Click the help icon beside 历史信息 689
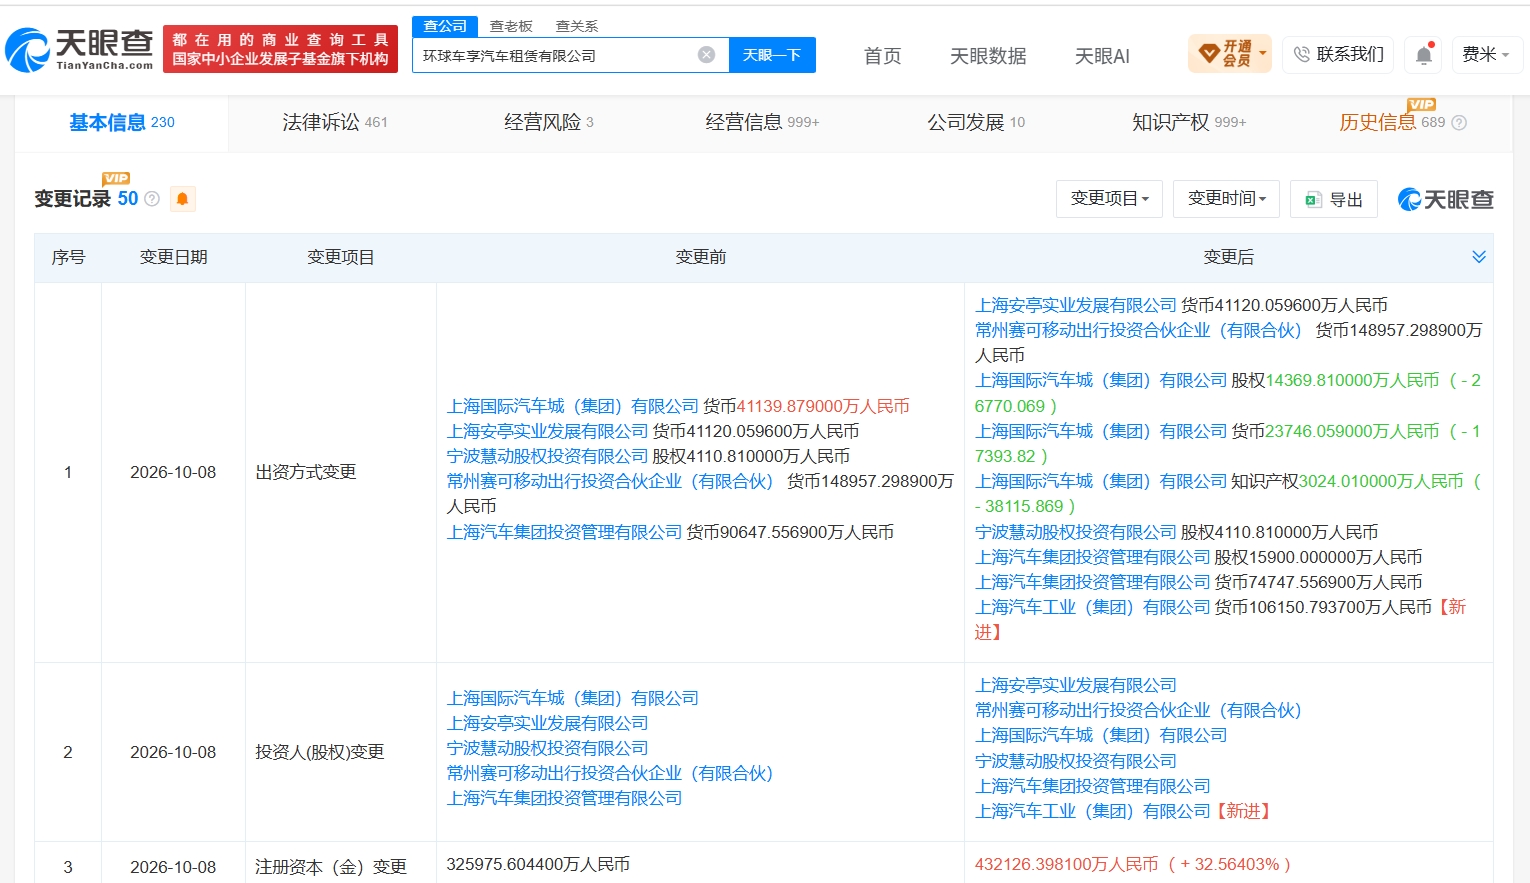 [1459, 123]
